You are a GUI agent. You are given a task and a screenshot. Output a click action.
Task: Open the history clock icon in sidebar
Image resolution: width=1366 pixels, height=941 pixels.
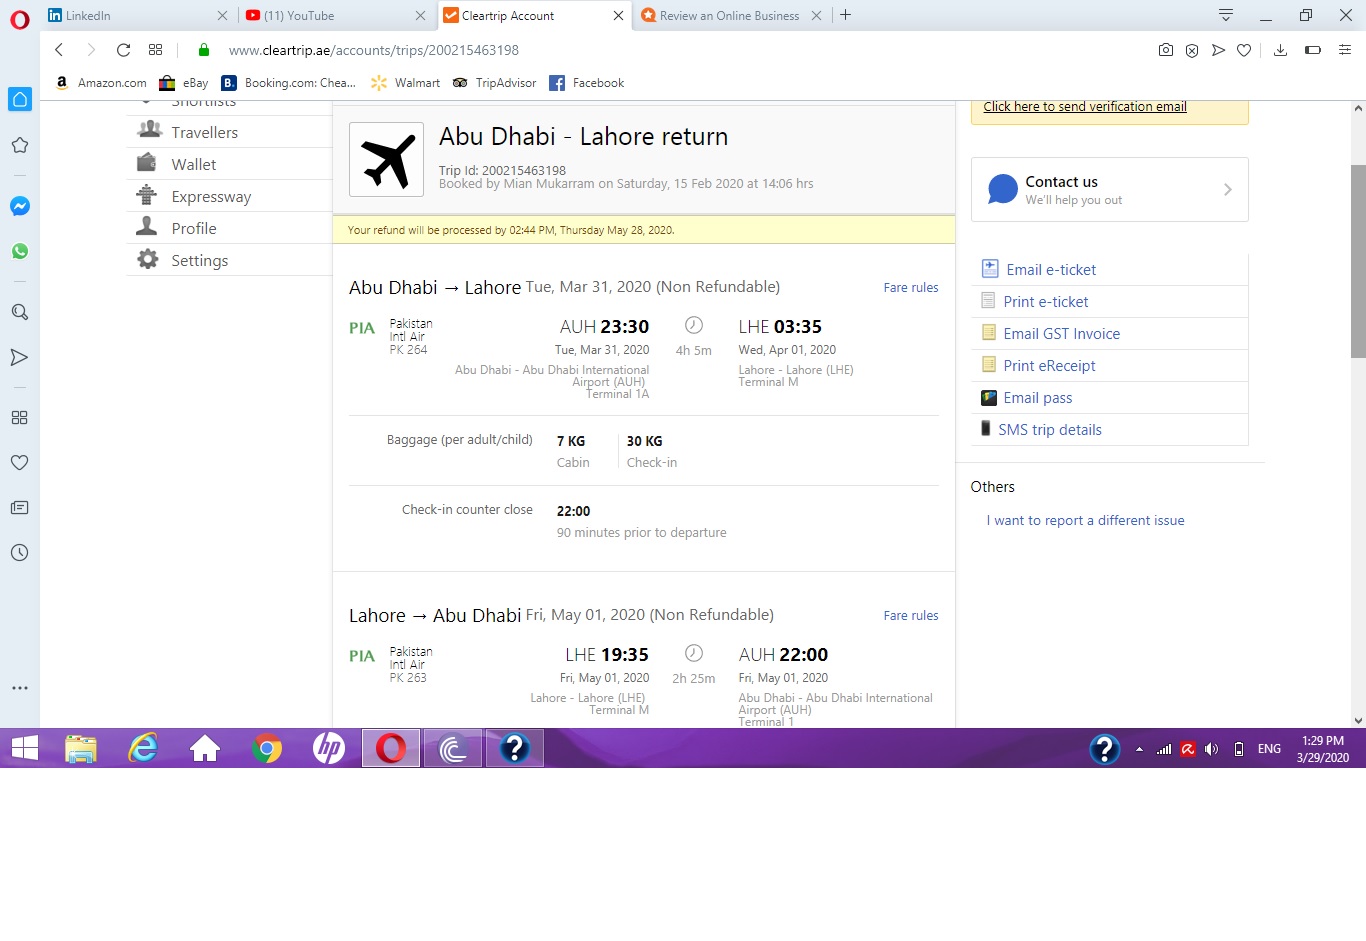(x=19, y=553)
